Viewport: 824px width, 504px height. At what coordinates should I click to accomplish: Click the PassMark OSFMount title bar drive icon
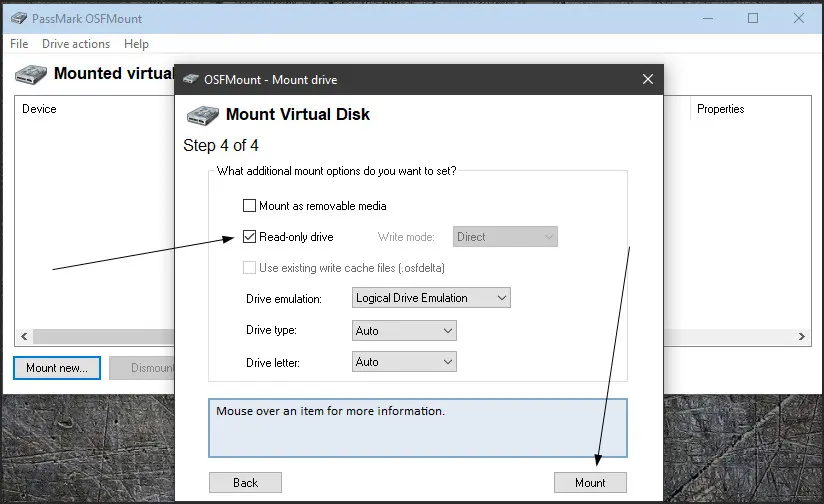click(x=19, y=18)
